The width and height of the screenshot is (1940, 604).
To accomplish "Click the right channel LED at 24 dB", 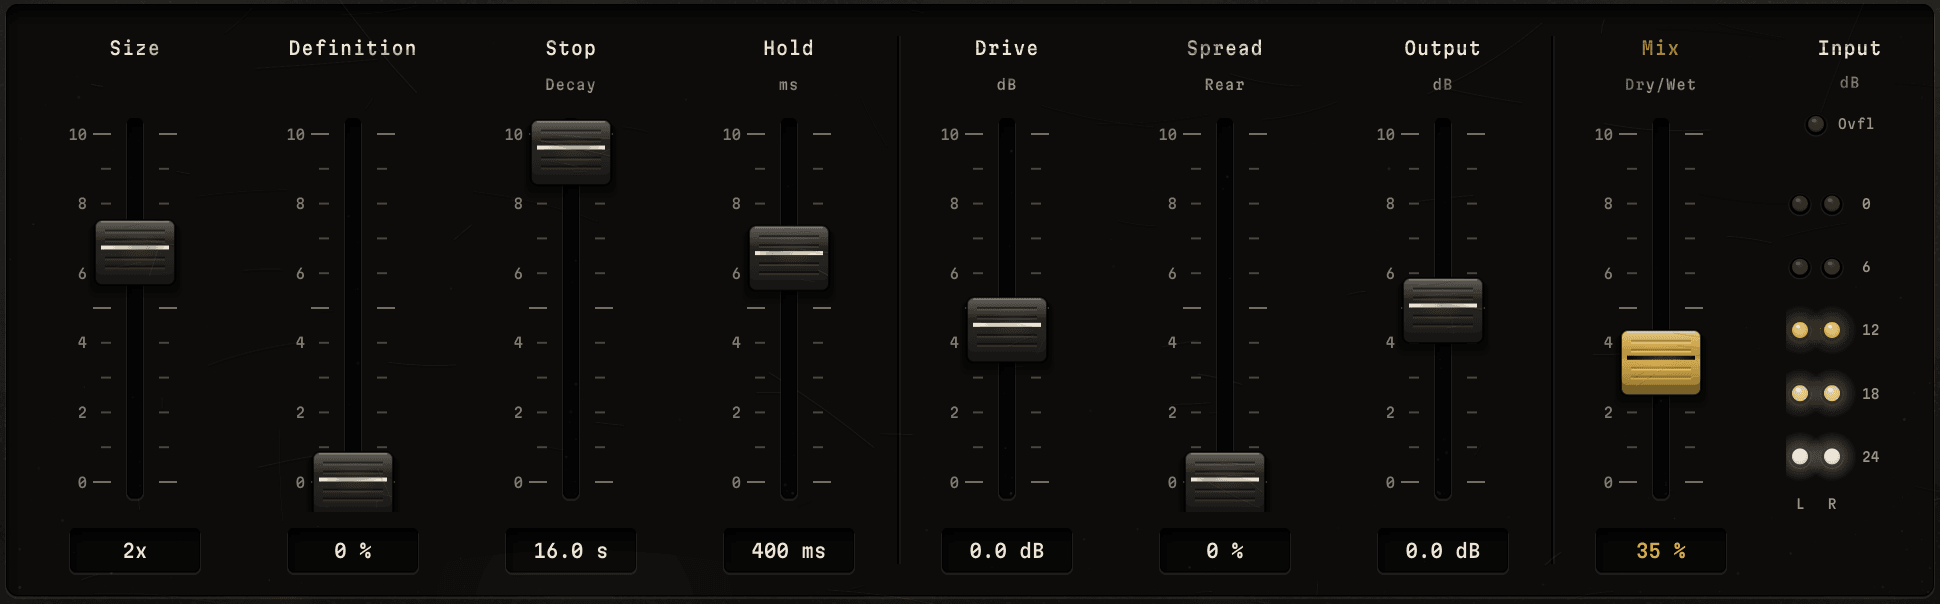I will click(1832, 456).
